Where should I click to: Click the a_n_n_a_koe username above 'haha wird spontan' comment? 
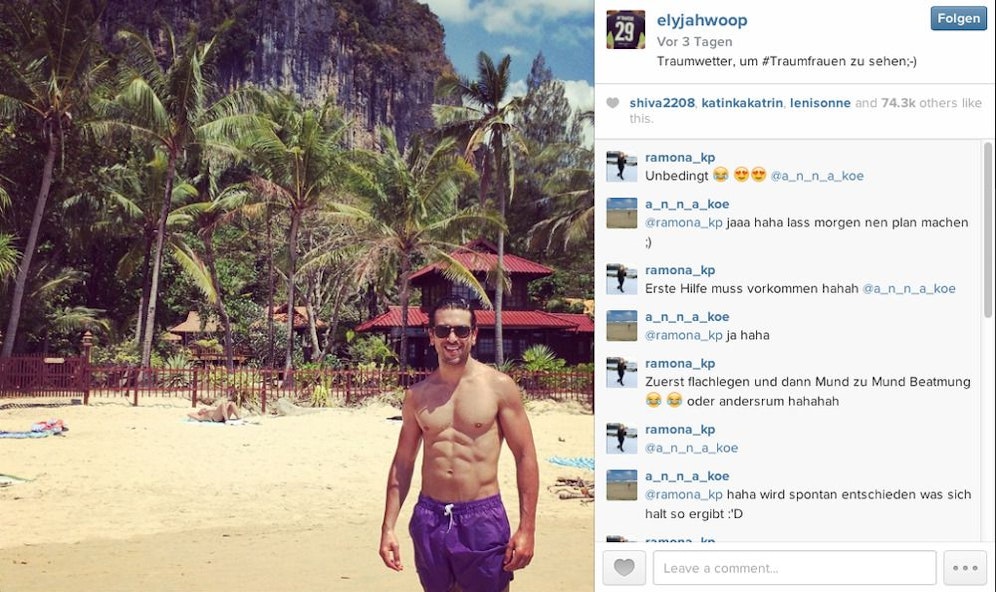coord(687,476)
